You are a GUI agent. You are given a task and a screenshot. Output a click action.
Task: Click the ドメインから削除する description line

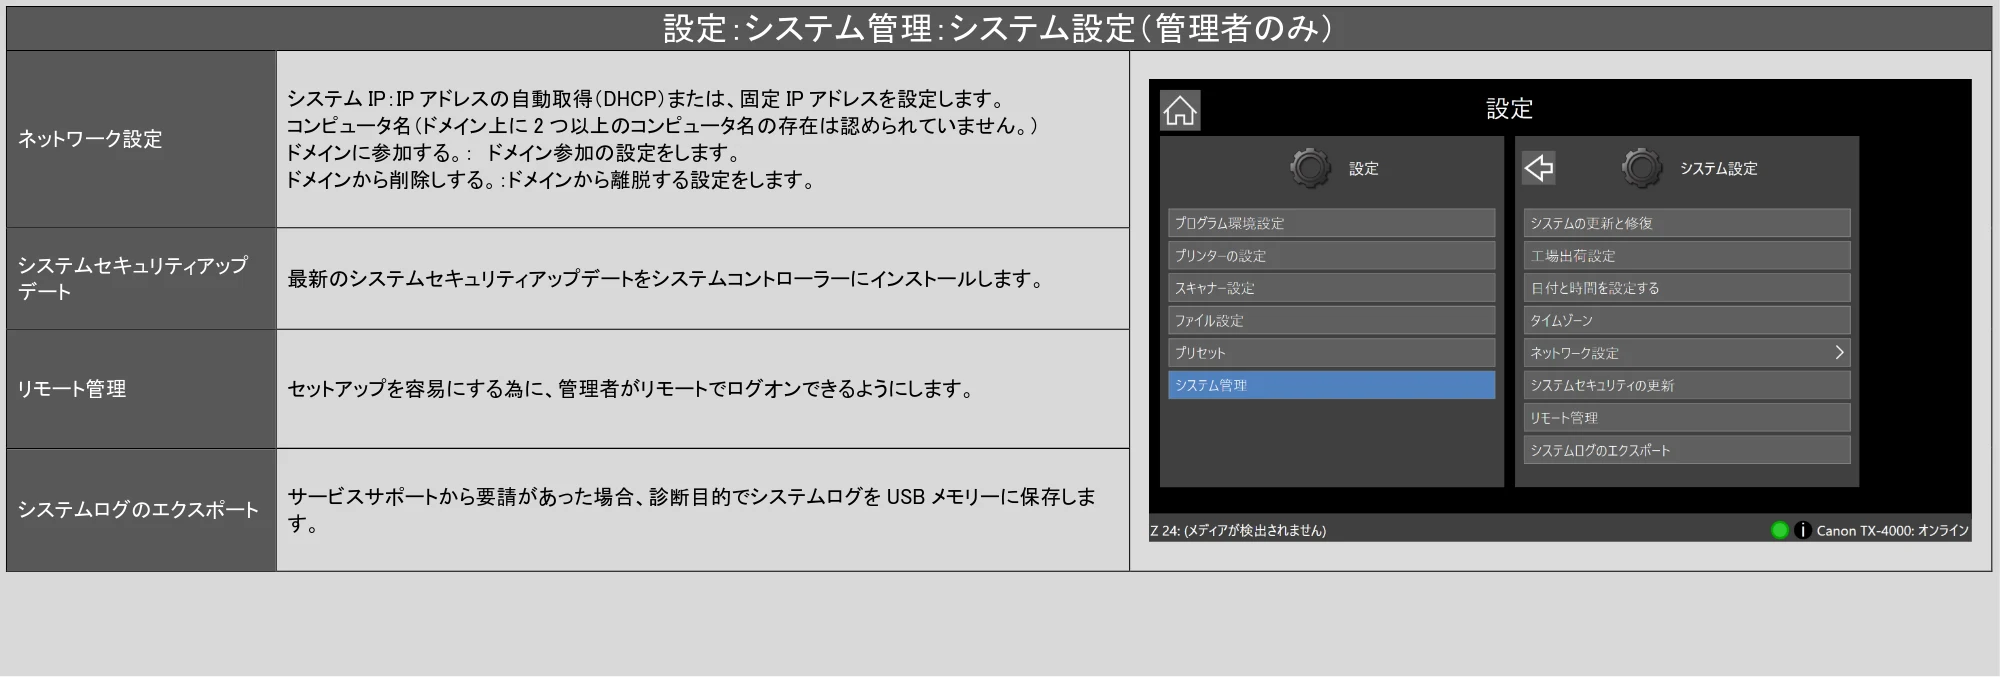[552, 180]
